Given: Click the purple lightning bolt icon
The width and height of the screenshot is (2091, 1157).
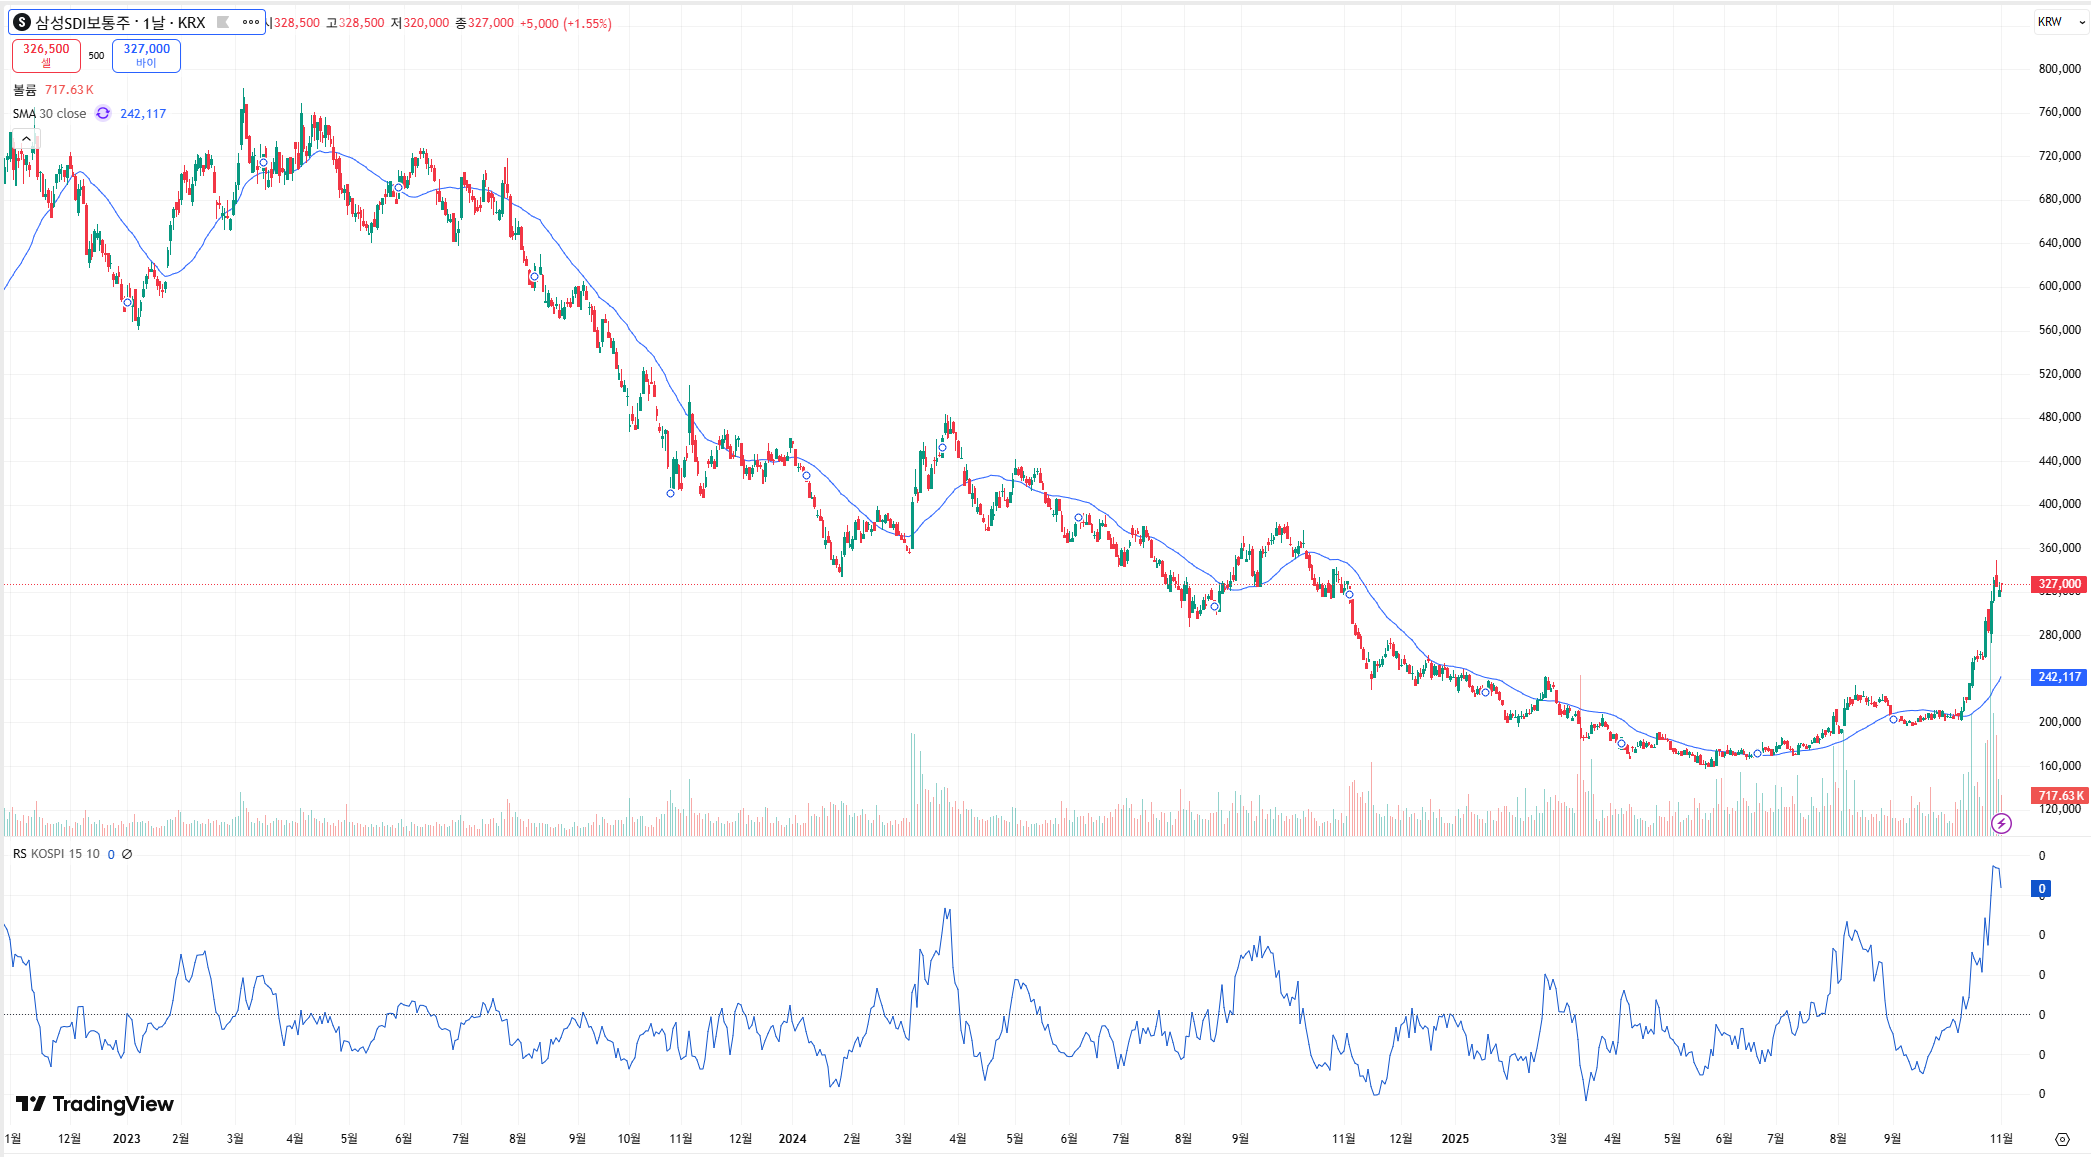Looking at the screenshot, I should tap(2001, 824).
